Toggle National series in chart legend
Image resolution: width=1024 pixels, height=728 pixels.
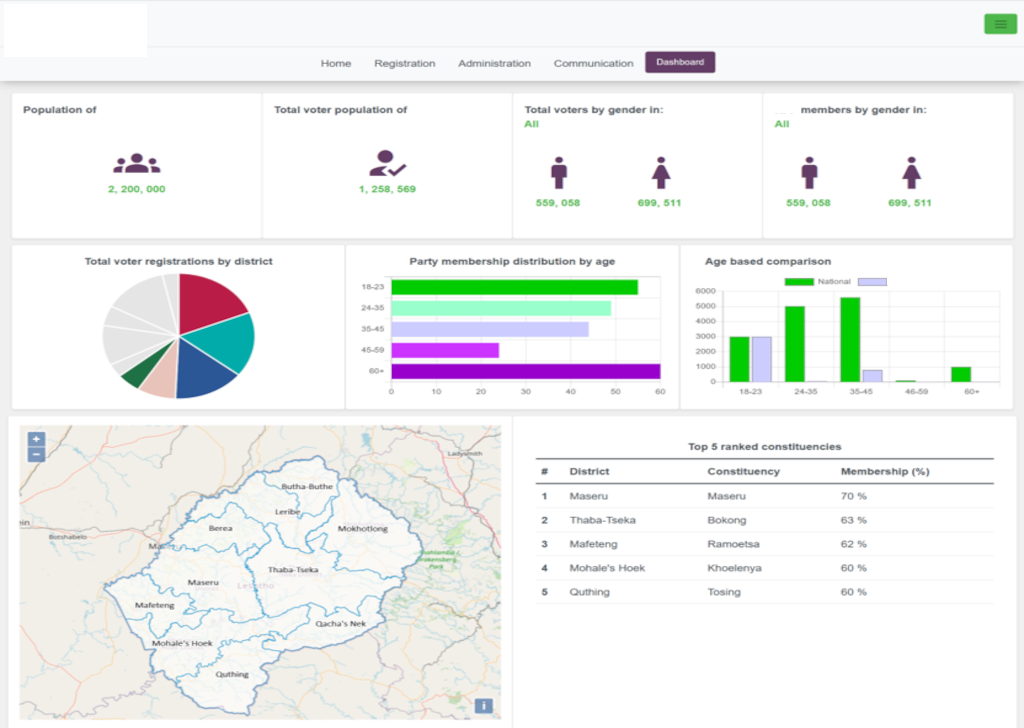click(800, 282)
